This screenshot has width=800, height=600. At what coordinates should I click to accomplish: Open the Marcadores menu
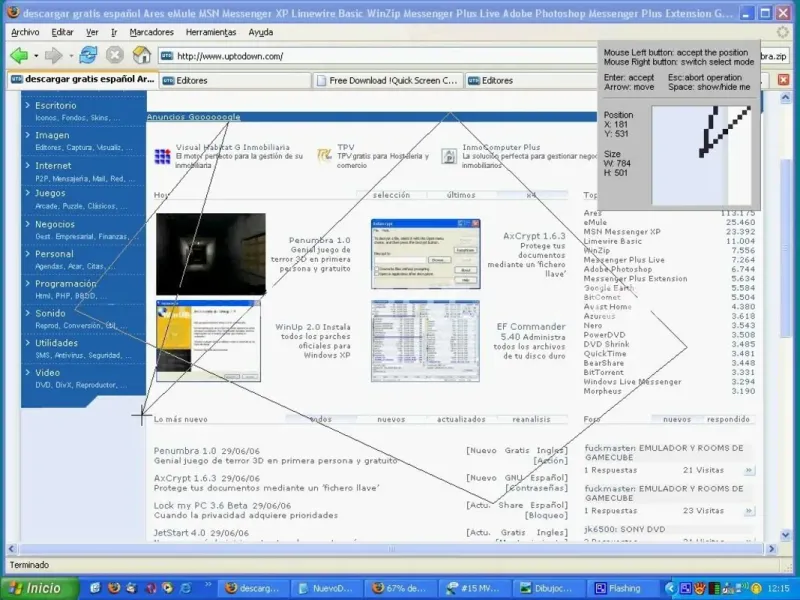point(152,32)
